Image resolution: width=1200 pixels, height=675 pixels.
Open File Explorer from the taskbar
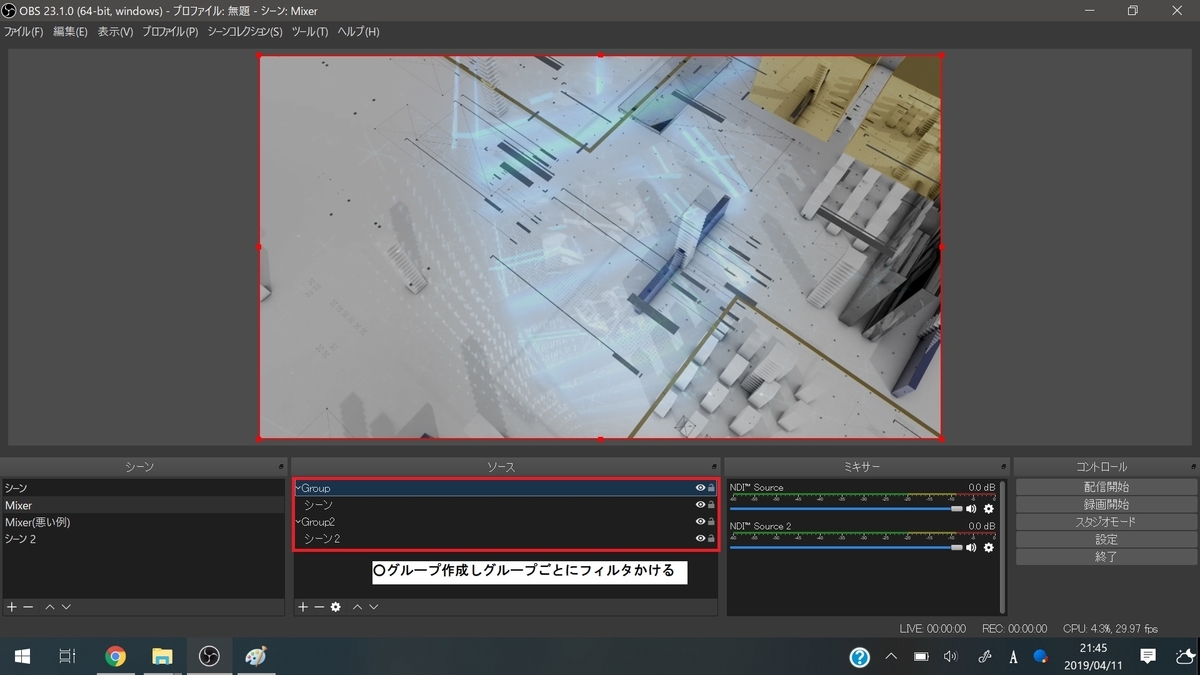162,656
